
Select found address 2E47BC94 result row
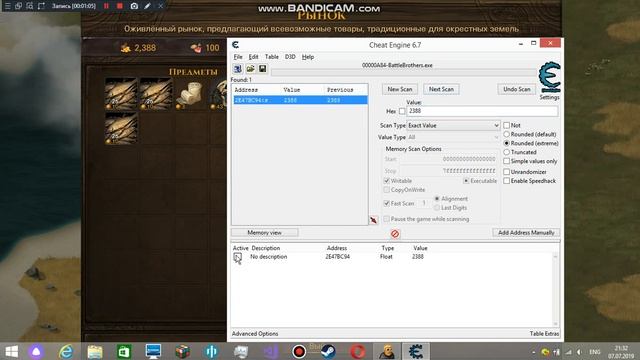300,100
